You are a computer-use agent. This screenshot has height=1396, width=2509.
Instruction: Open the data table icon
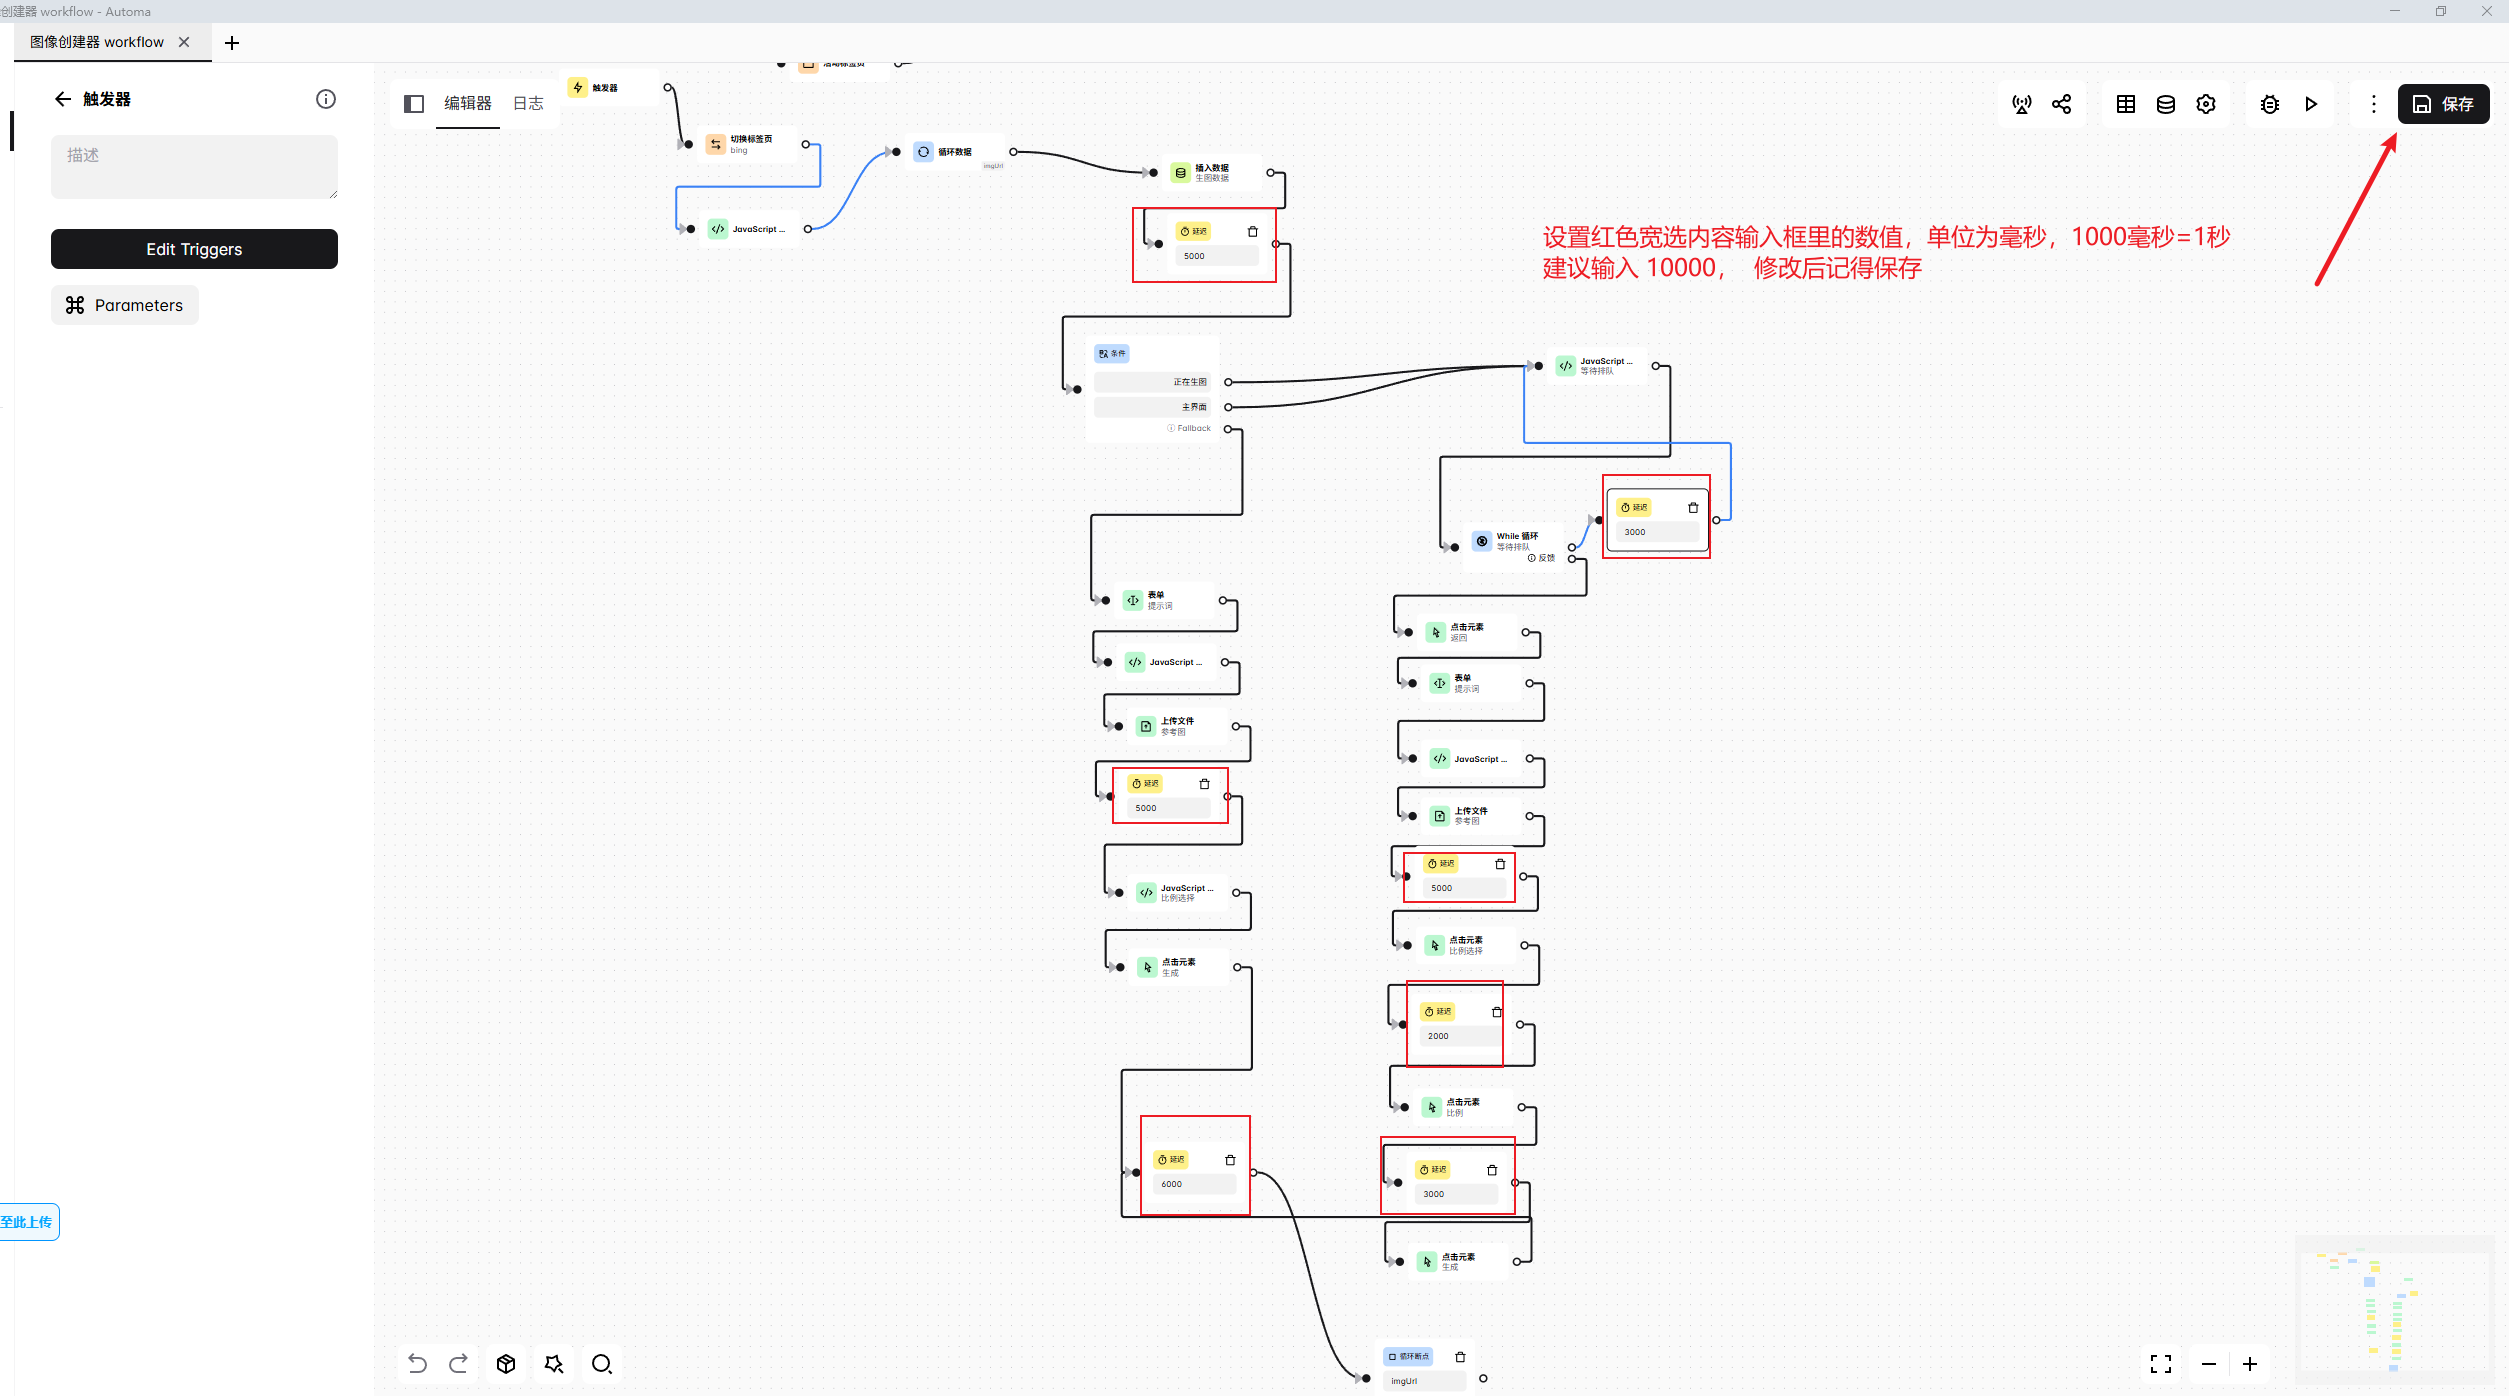point(2126,104)
